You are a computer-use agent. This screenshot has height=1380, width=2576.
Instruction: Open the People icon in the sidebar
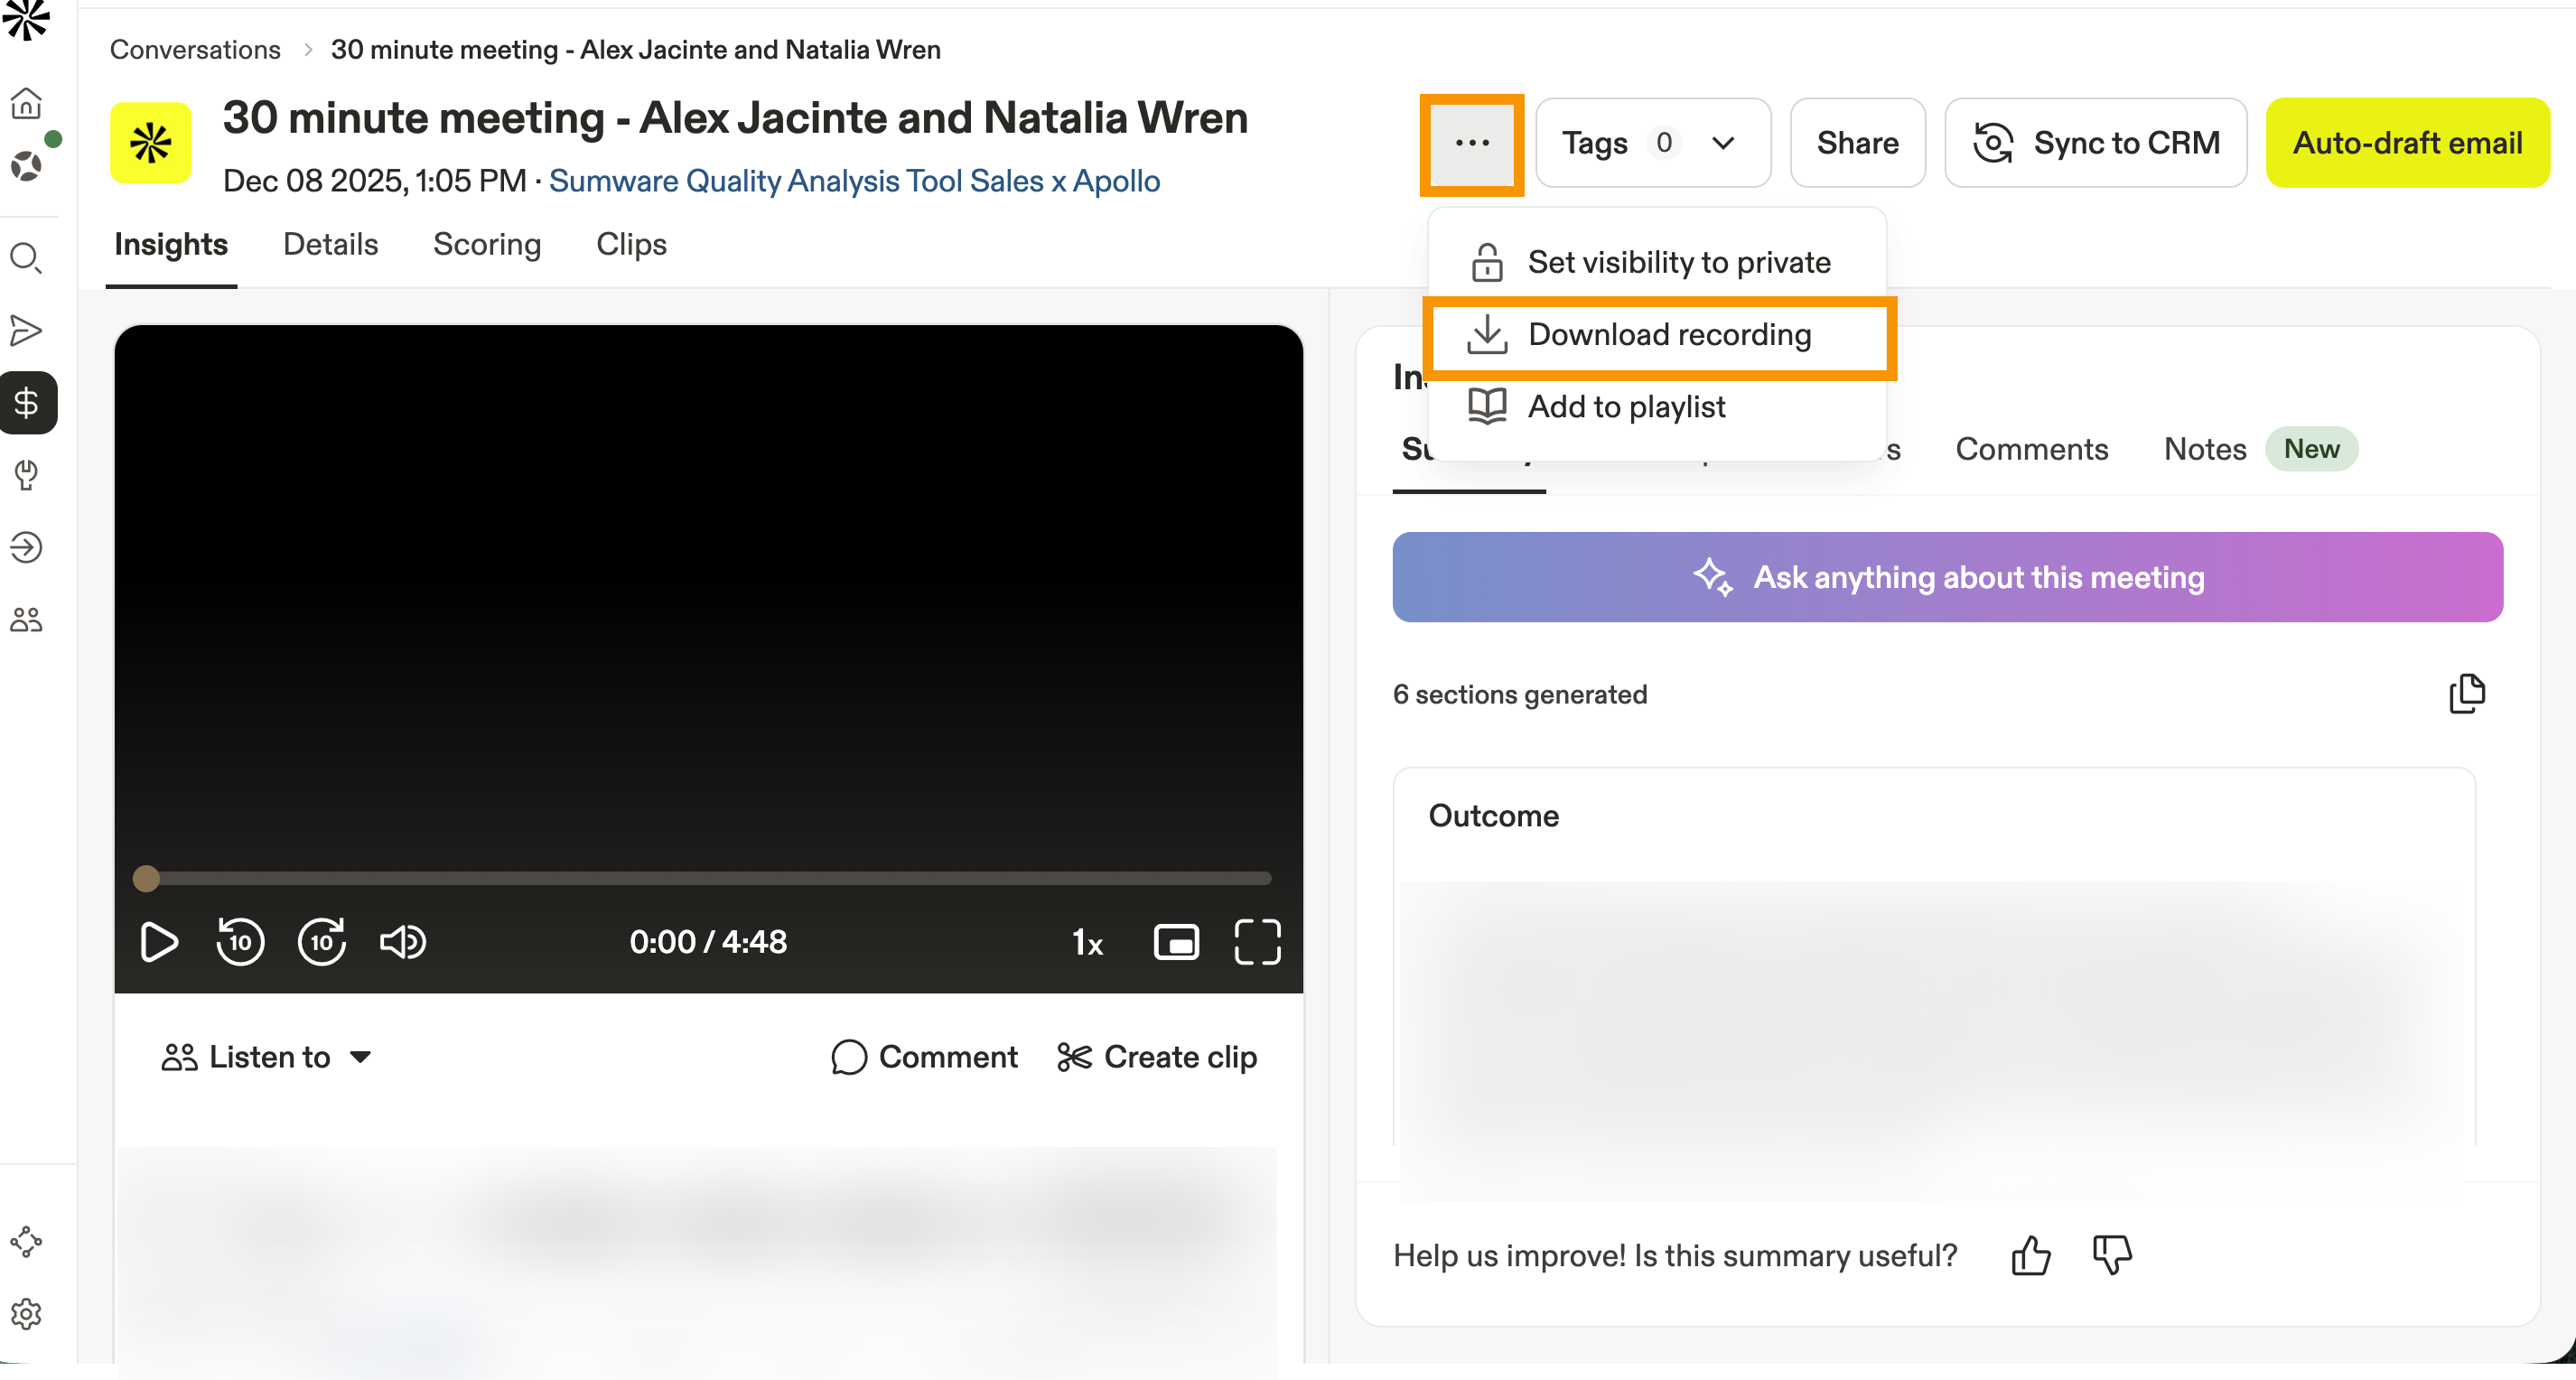(27, 619)
